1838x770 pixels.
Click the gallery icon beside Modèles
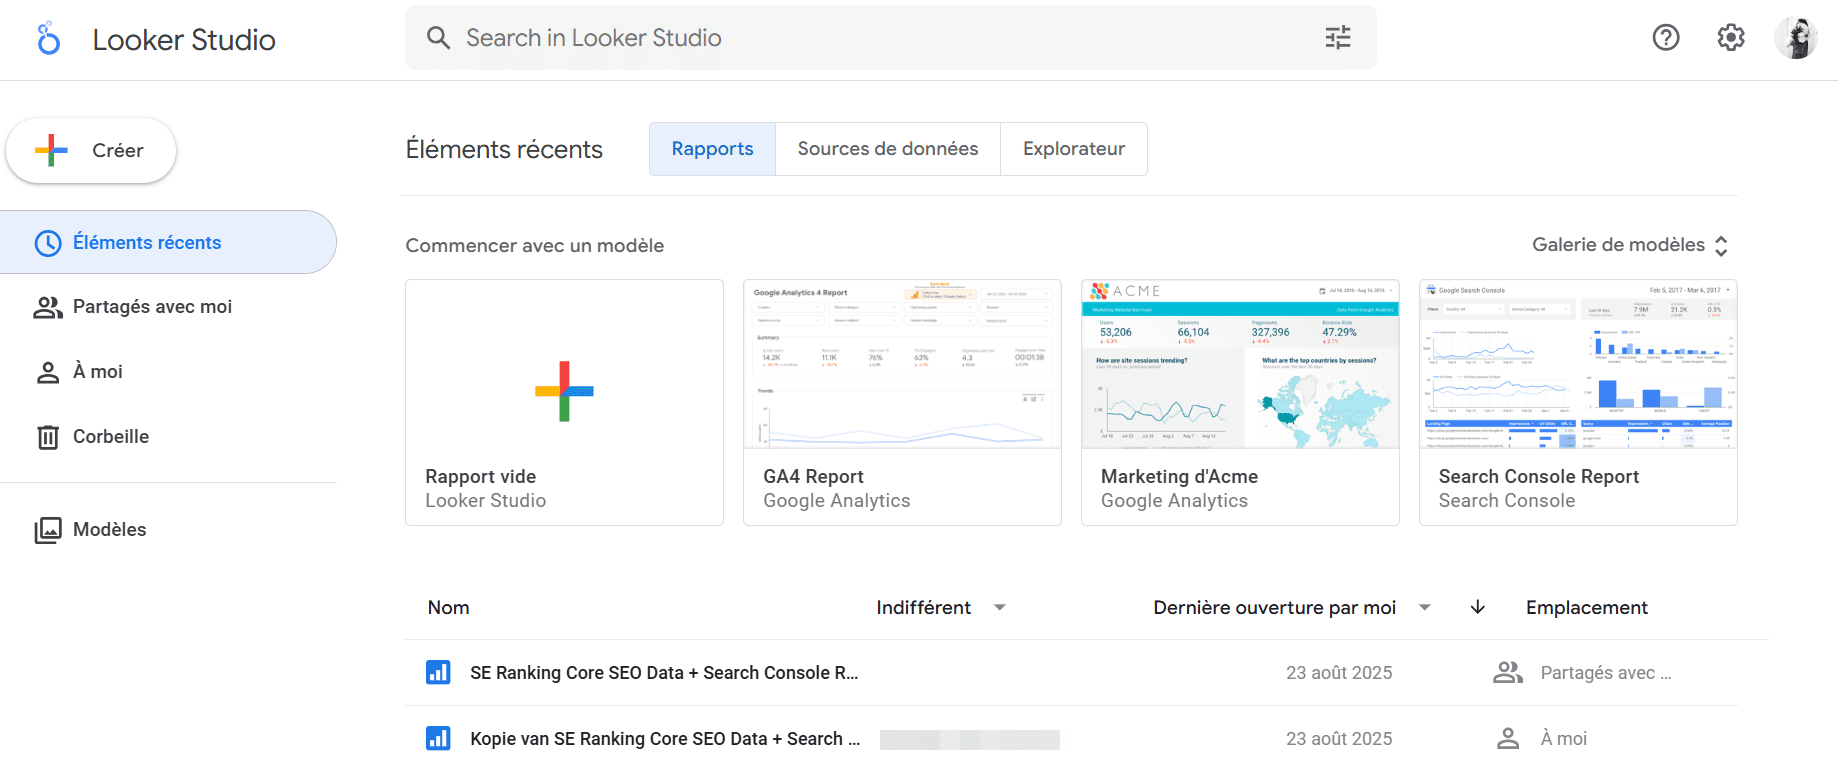[48, 530]
